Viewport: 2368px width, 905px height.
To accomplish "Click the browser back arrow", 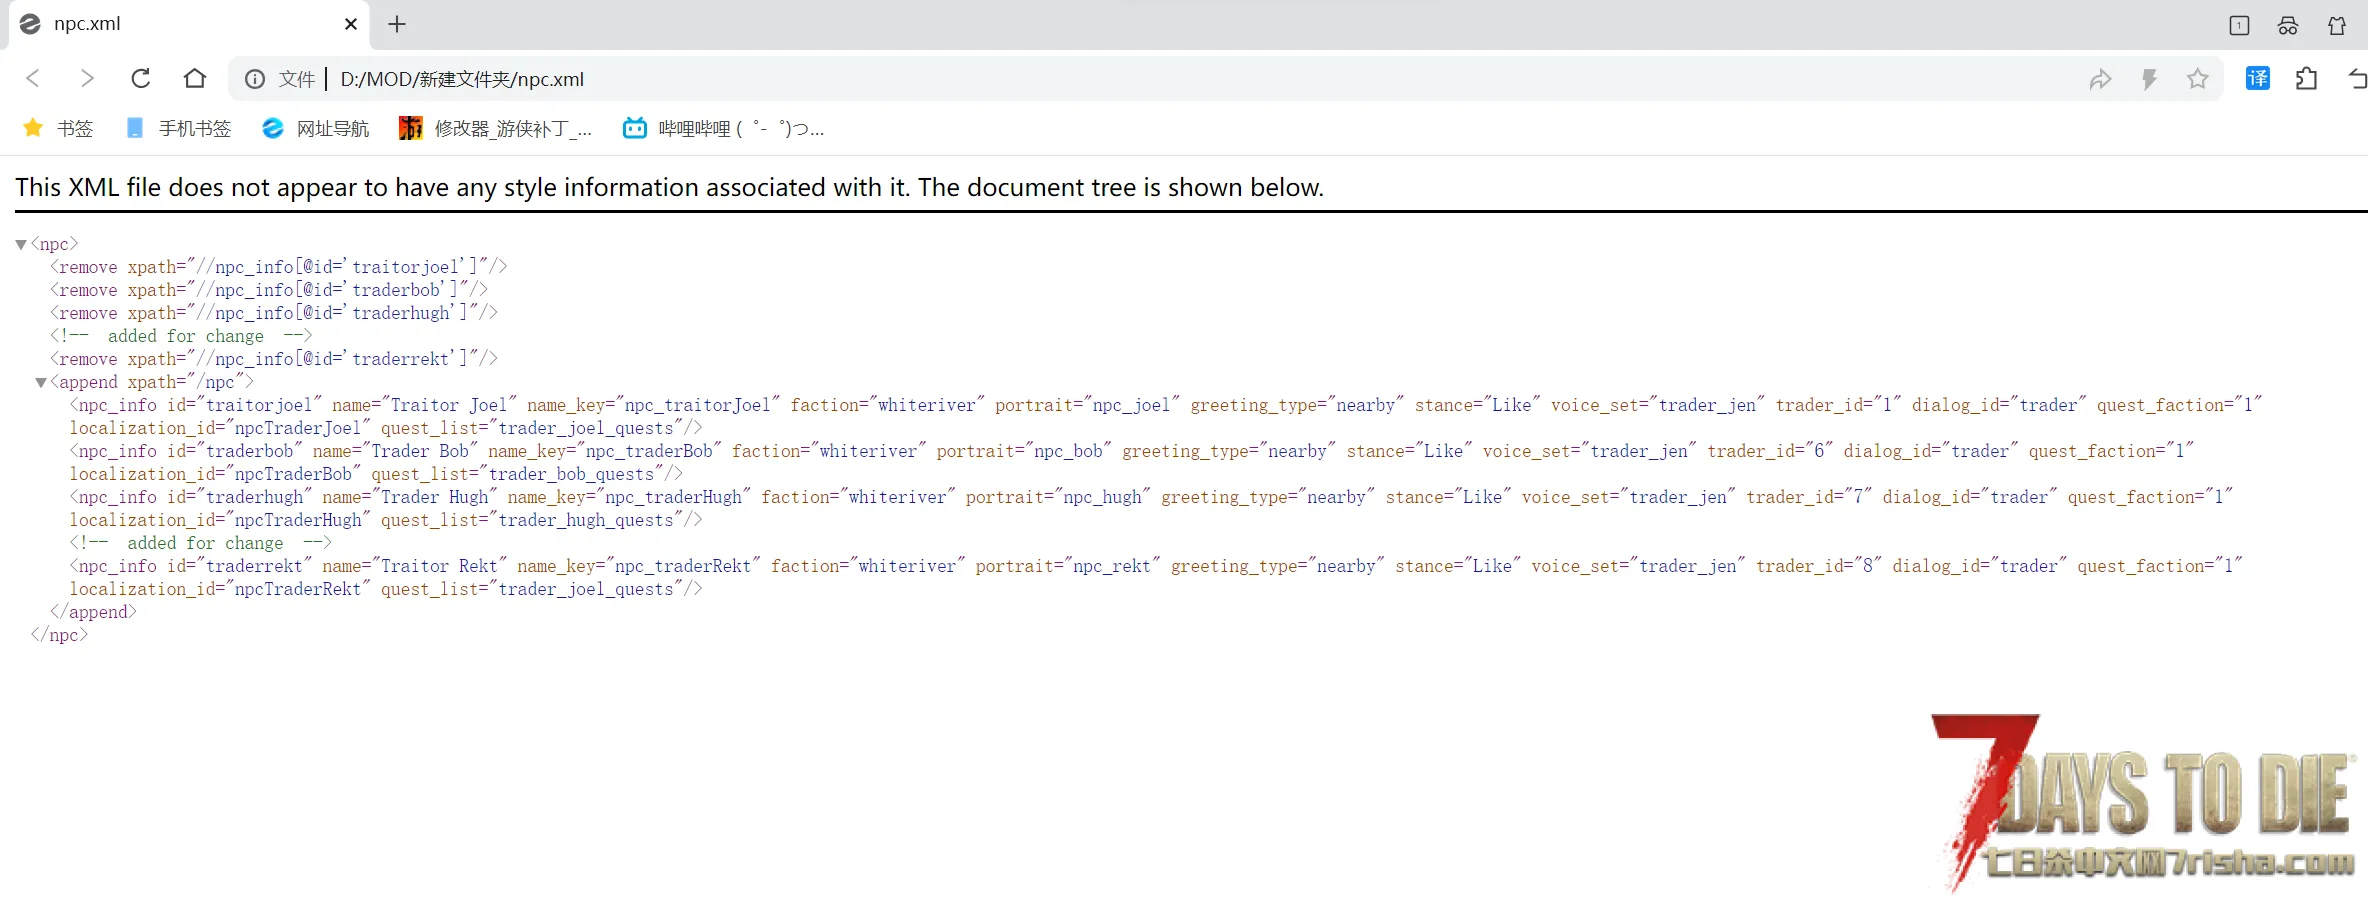I will (x=33, y=78).
